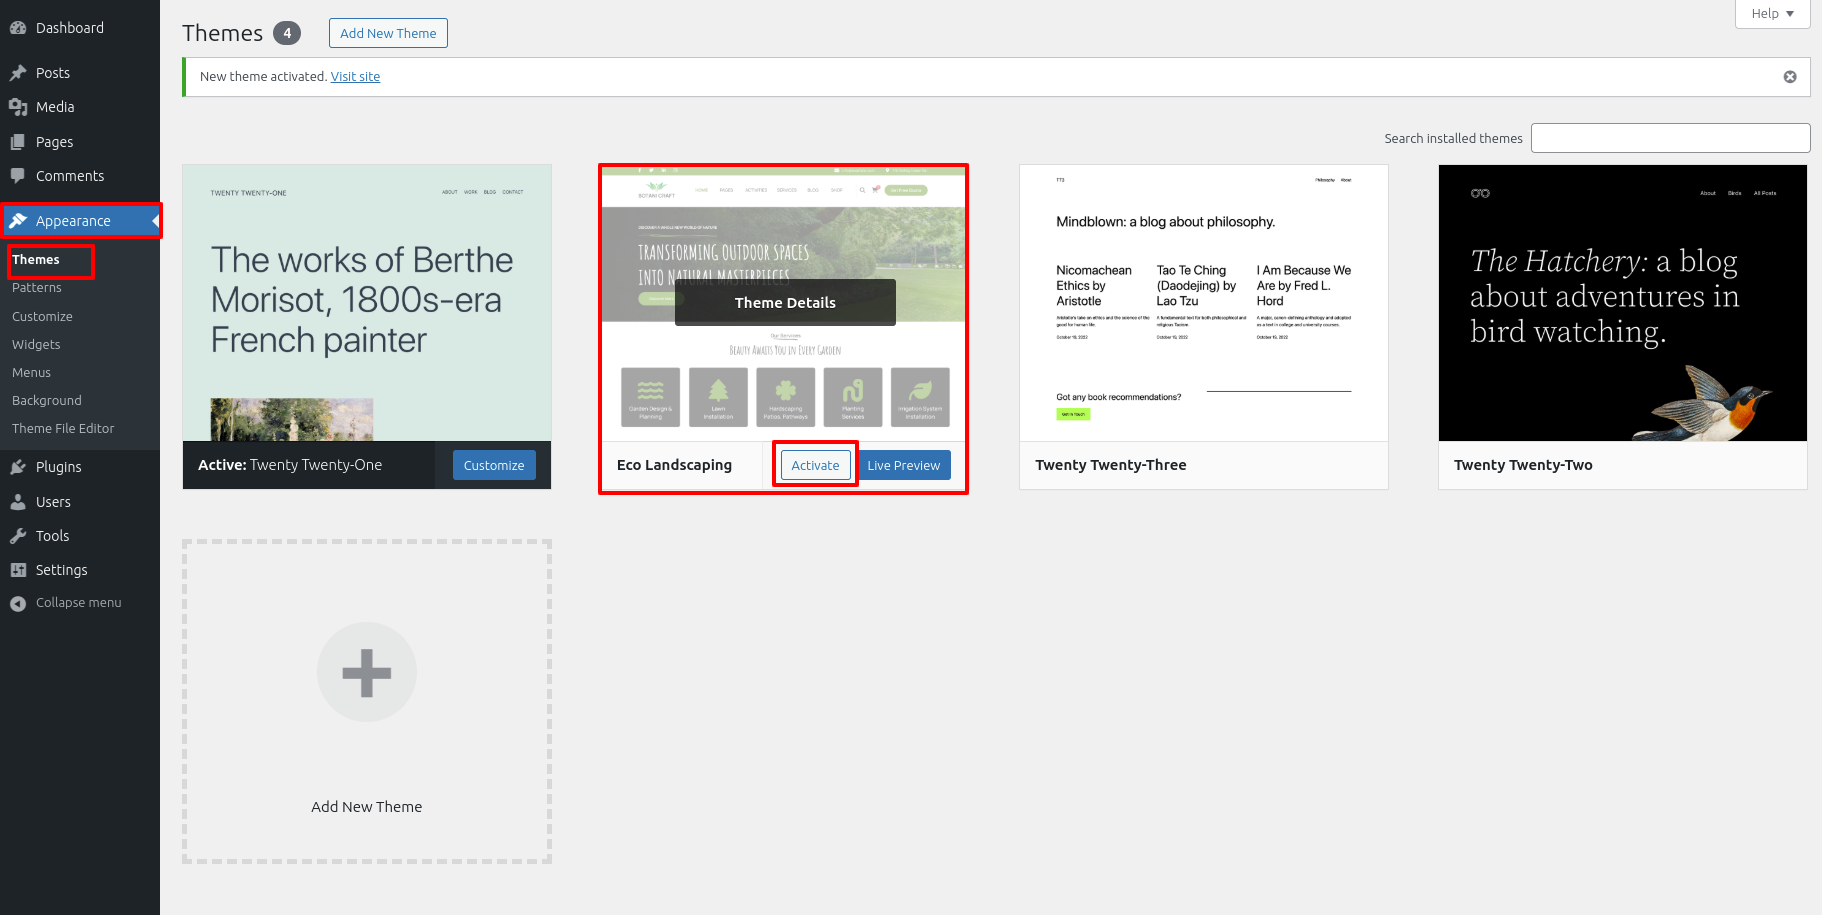Click the Collapse menu arrow icon

pyautogui.click(x=18, y=603)
